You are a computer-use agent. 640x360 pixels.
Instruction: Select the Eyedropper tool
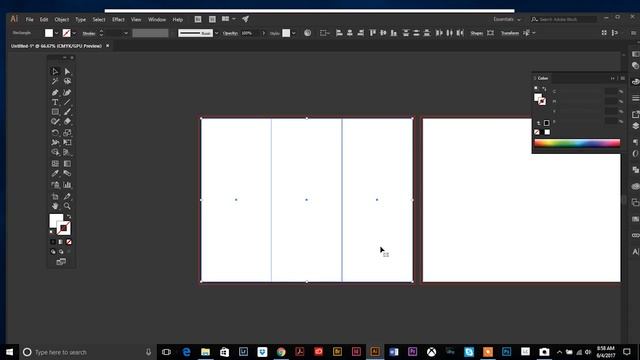point(55,173)
